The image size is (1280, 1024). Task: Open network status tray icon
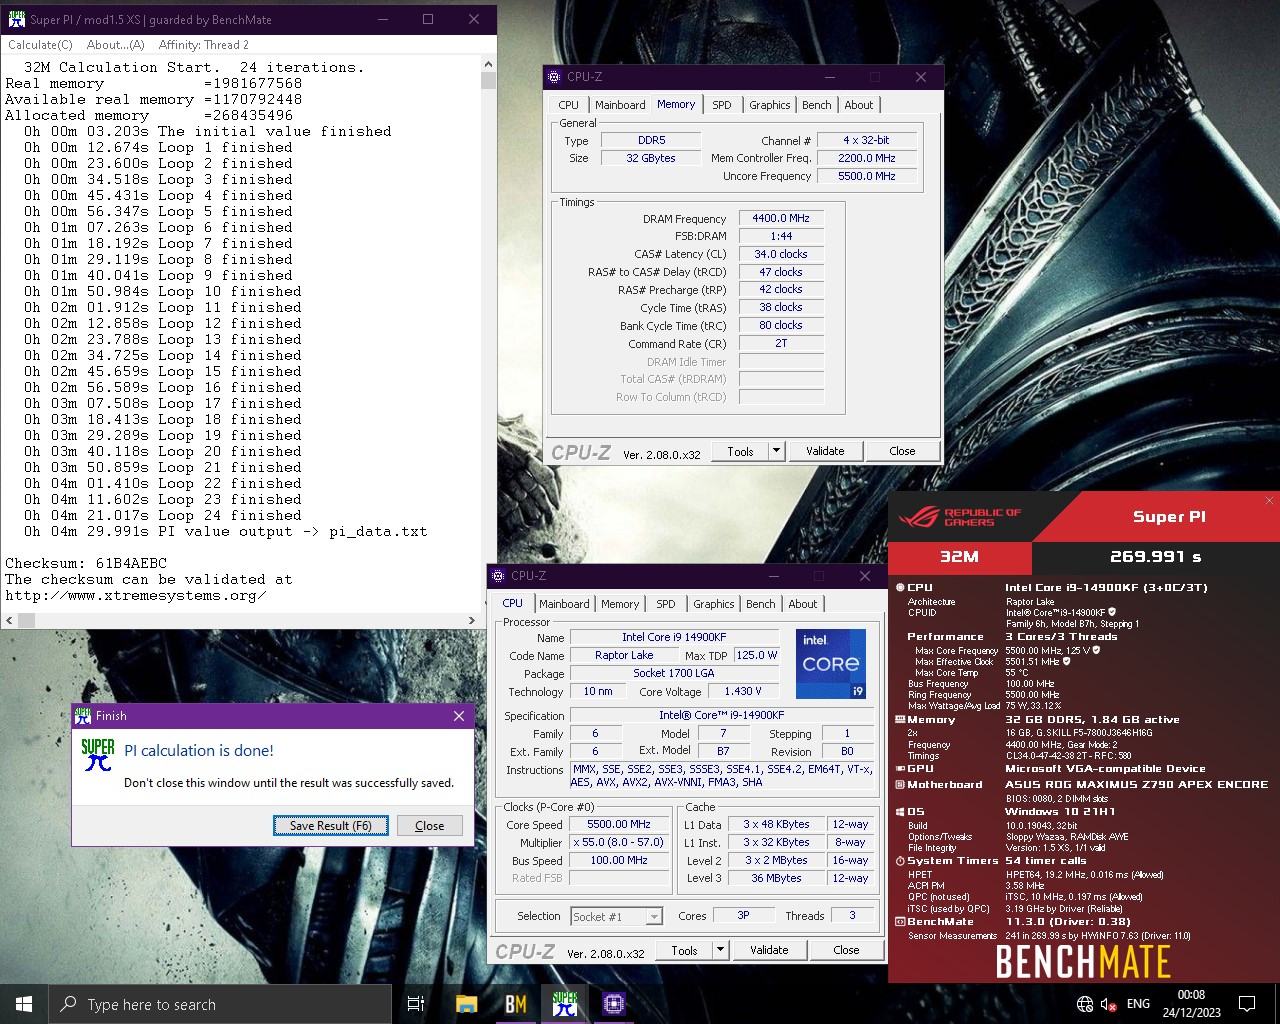click(x=1085, y=1004)
